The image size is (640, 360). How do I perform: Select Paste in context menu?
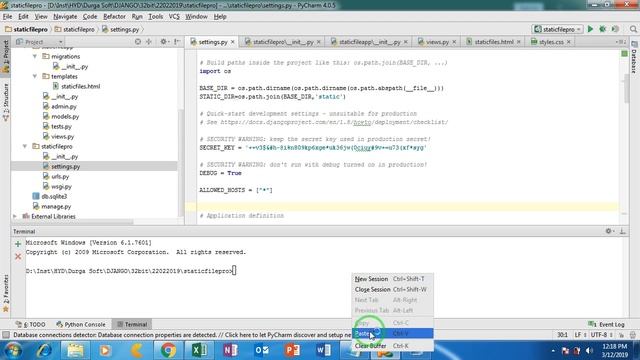coord(392,333)
